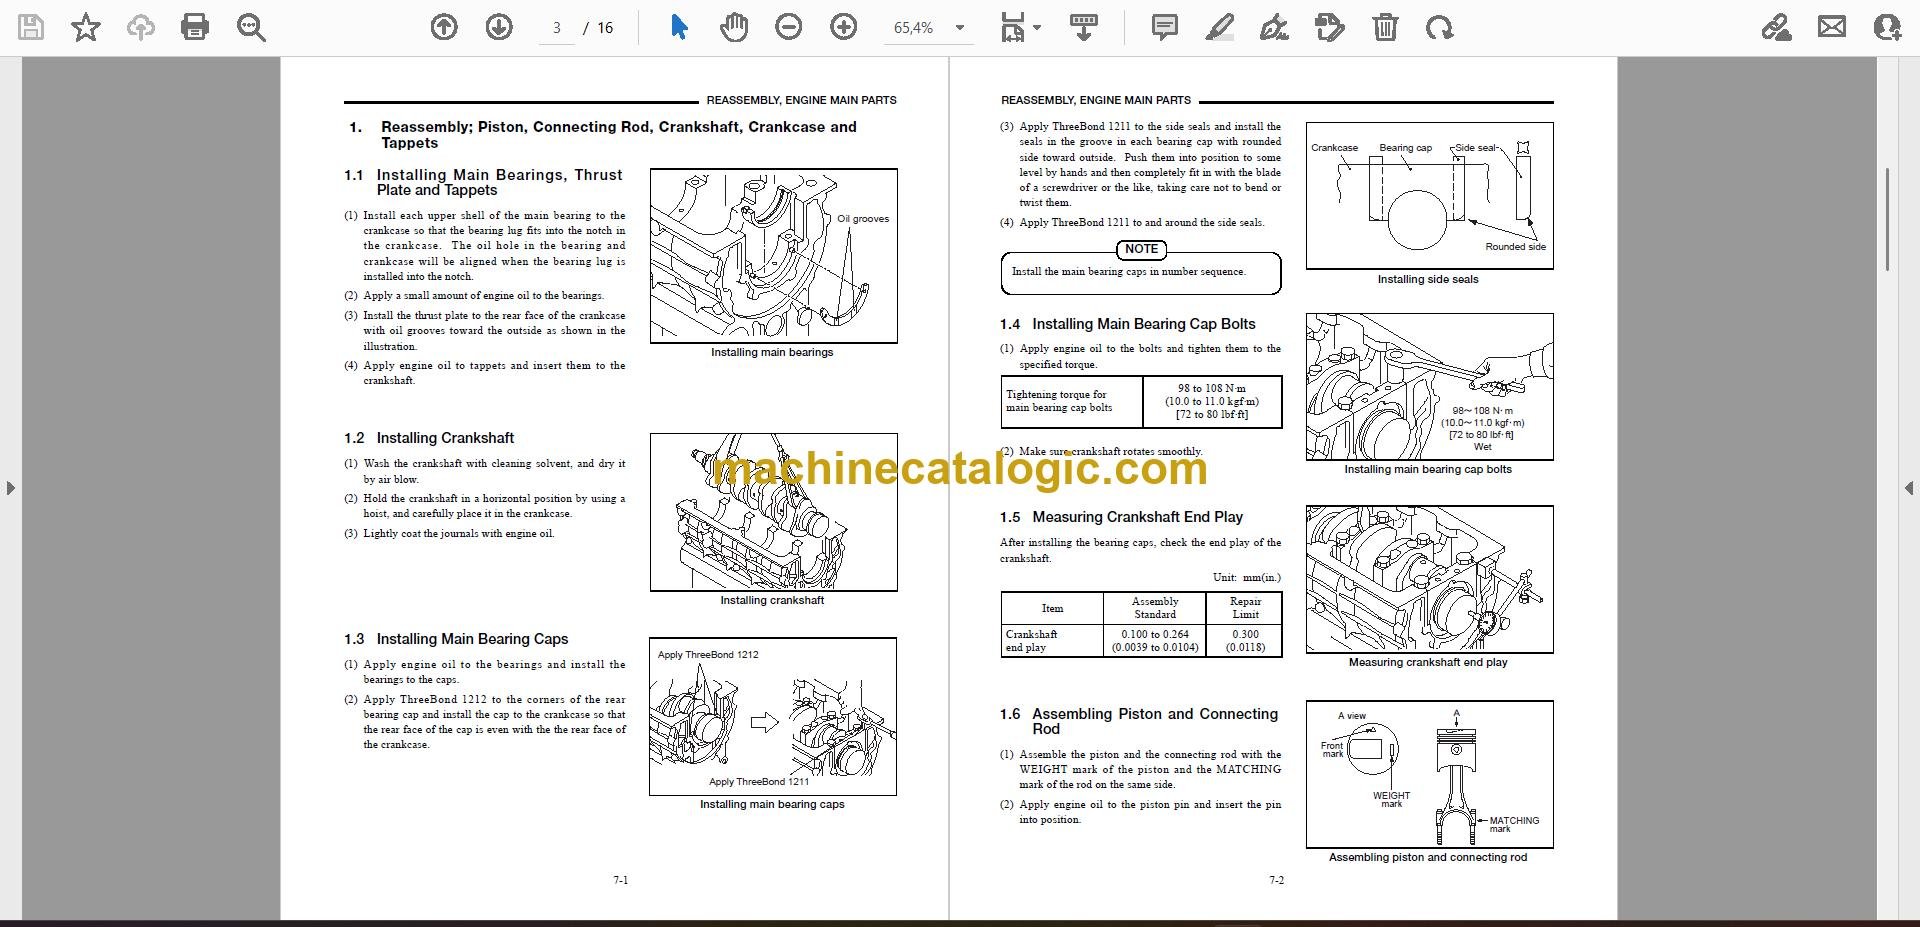Open the page fit options dropdown
1920x927 pixels.
point(1020,28)
